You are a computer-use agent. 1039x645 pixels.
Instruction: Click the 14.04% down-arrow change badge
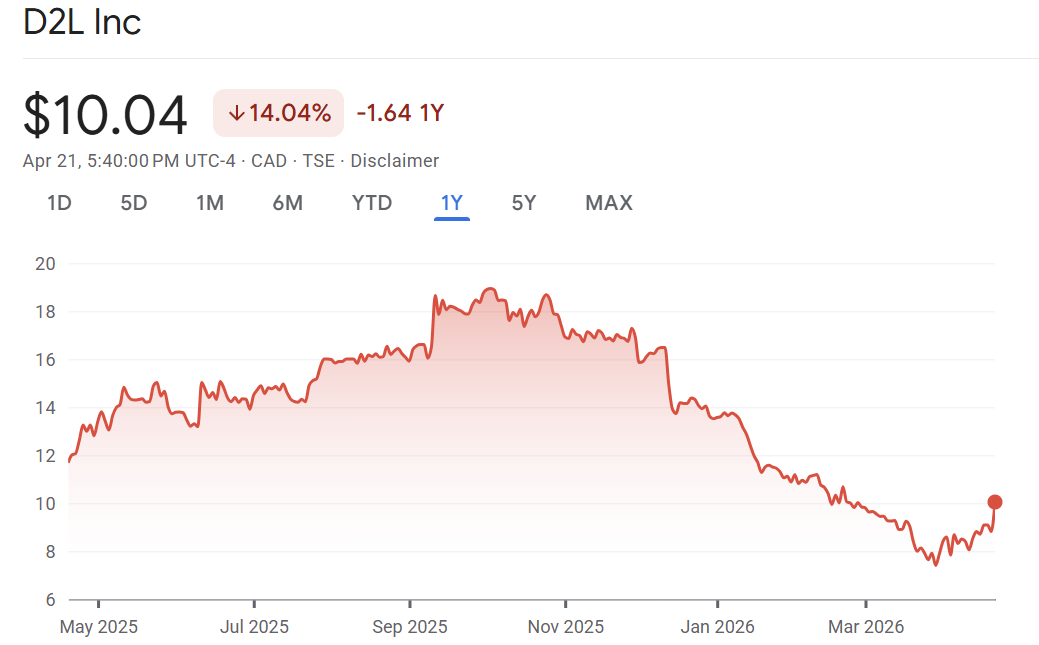click(279, 113)
